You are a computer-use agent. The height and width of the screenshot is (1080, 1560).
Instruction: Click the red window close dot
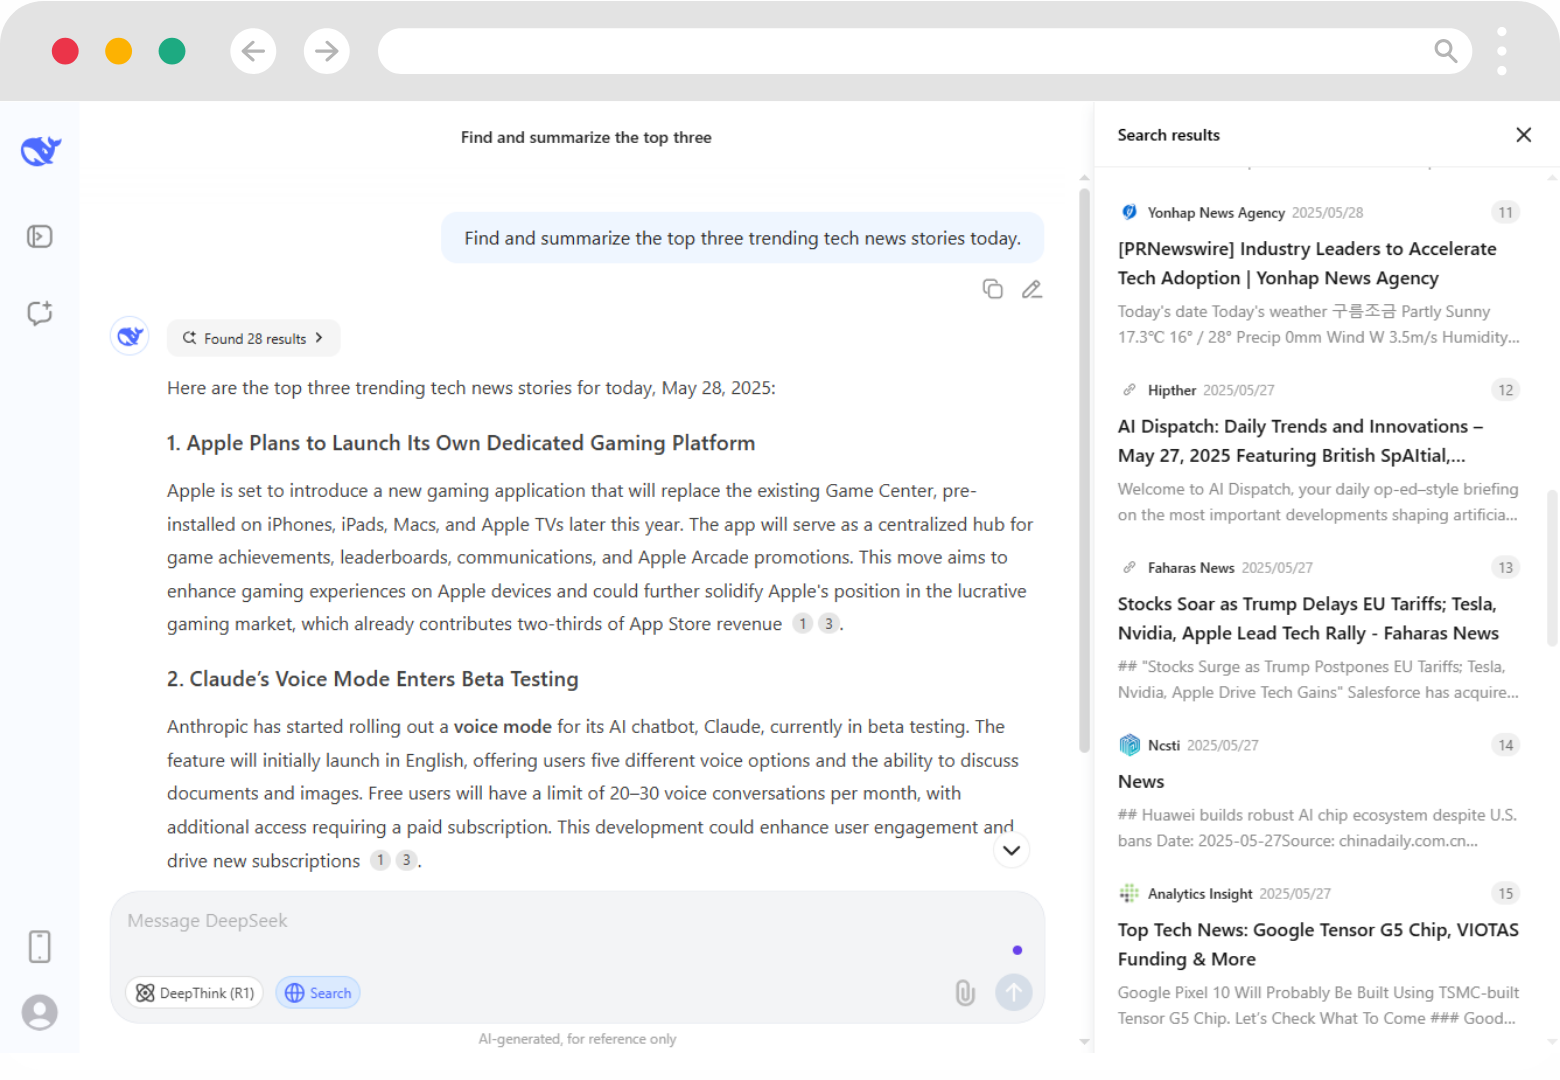click(x=65, y=51)
